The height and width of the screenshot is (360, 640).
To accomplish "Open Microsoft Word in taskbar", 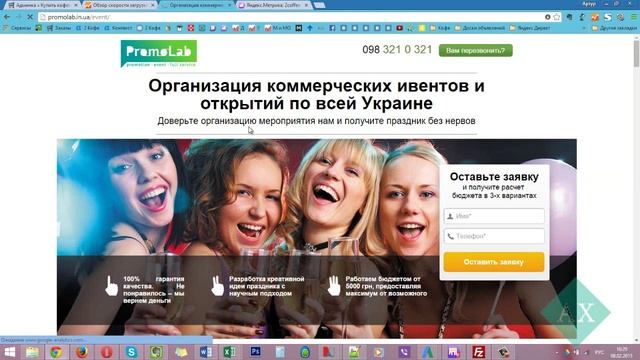I will tap(206, 352).
